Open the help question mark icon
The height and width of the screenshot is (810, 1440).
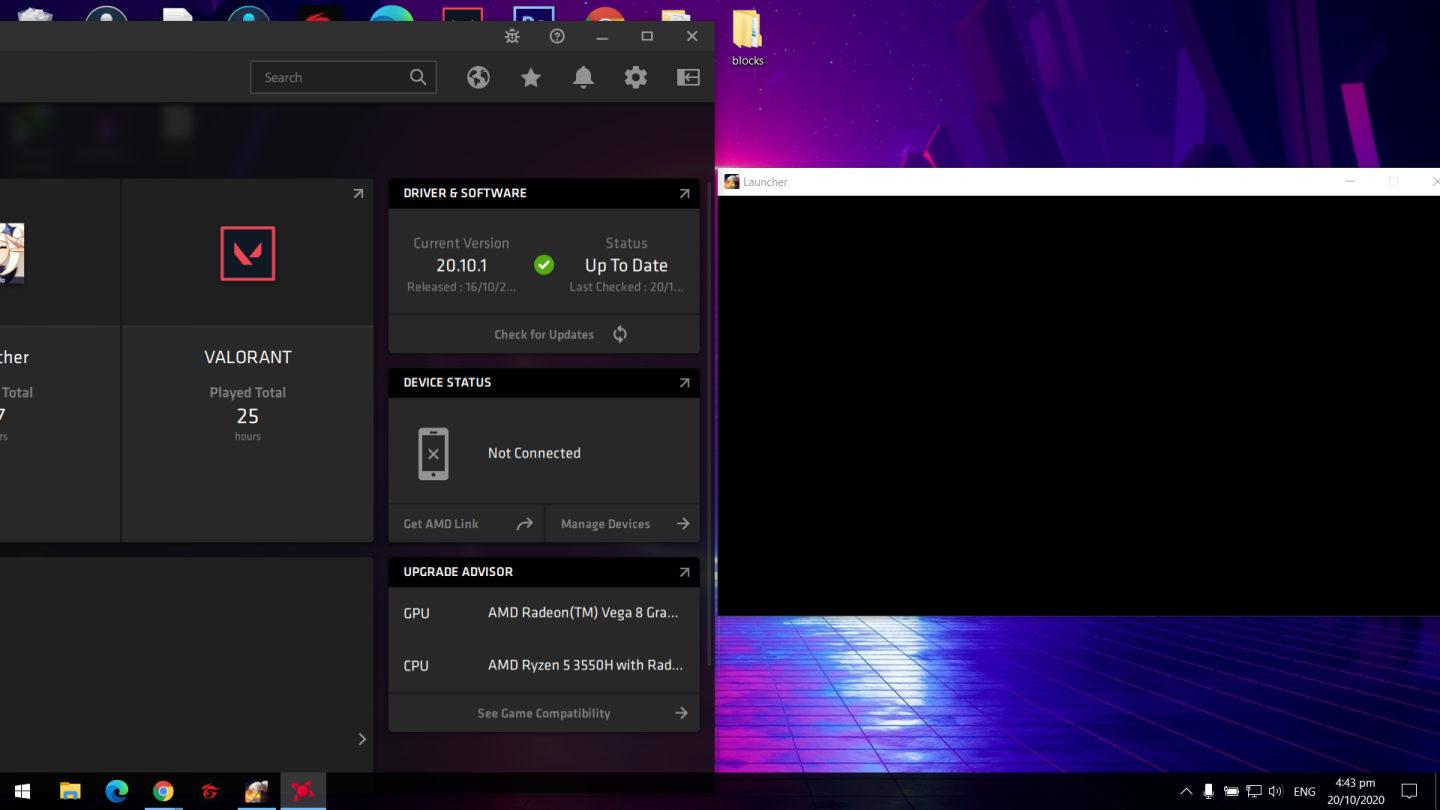(558, 36)
